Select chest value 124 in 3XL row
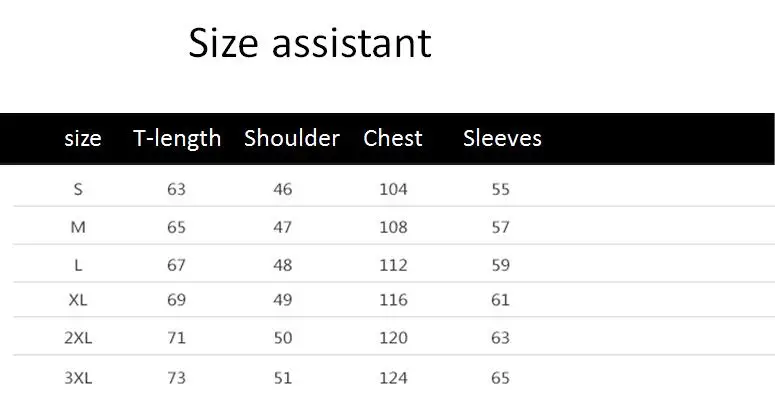775x405 pixels. [x=393, y=378]
